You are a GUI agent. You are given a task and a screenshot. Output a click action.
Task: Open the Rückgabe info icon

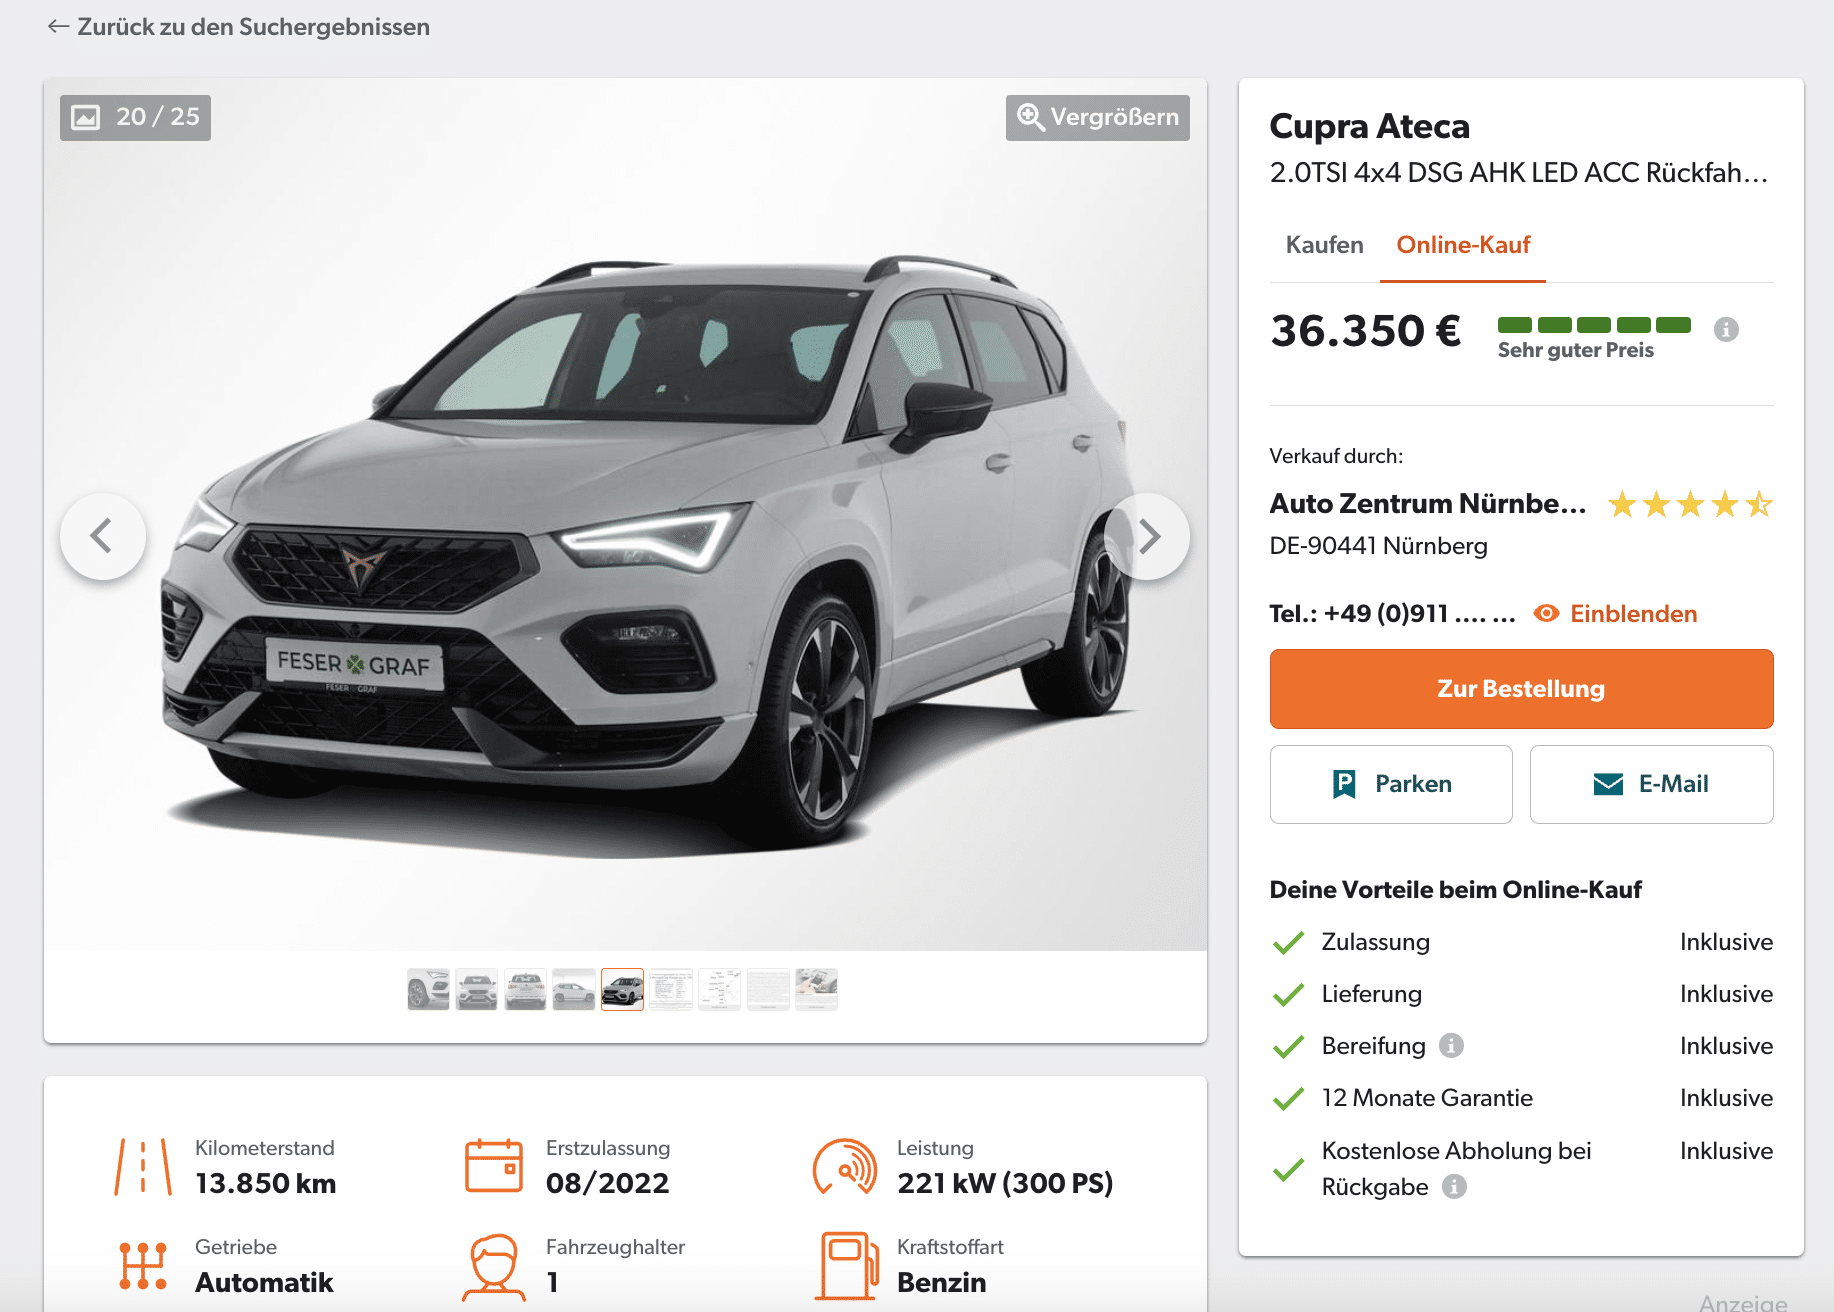1454,1186
